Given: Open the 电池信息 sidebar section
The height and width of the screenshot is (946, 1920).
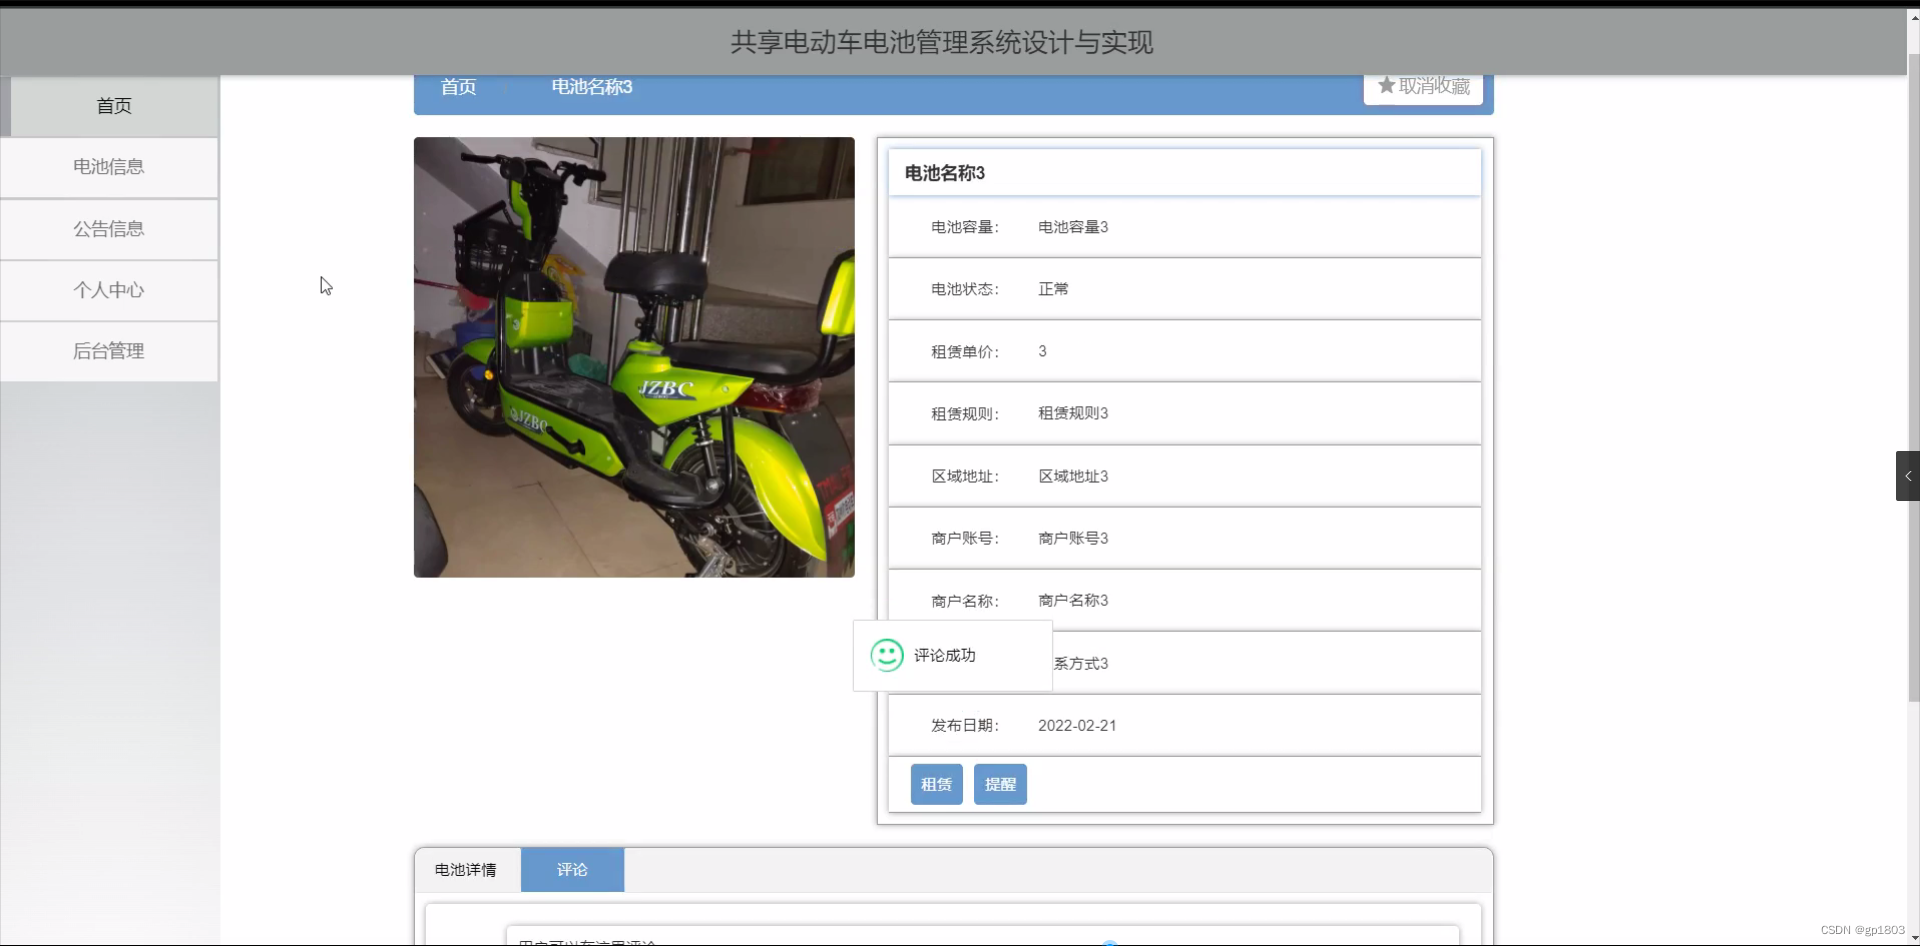Looking at the screenshot, I should (x=109, y=166).
